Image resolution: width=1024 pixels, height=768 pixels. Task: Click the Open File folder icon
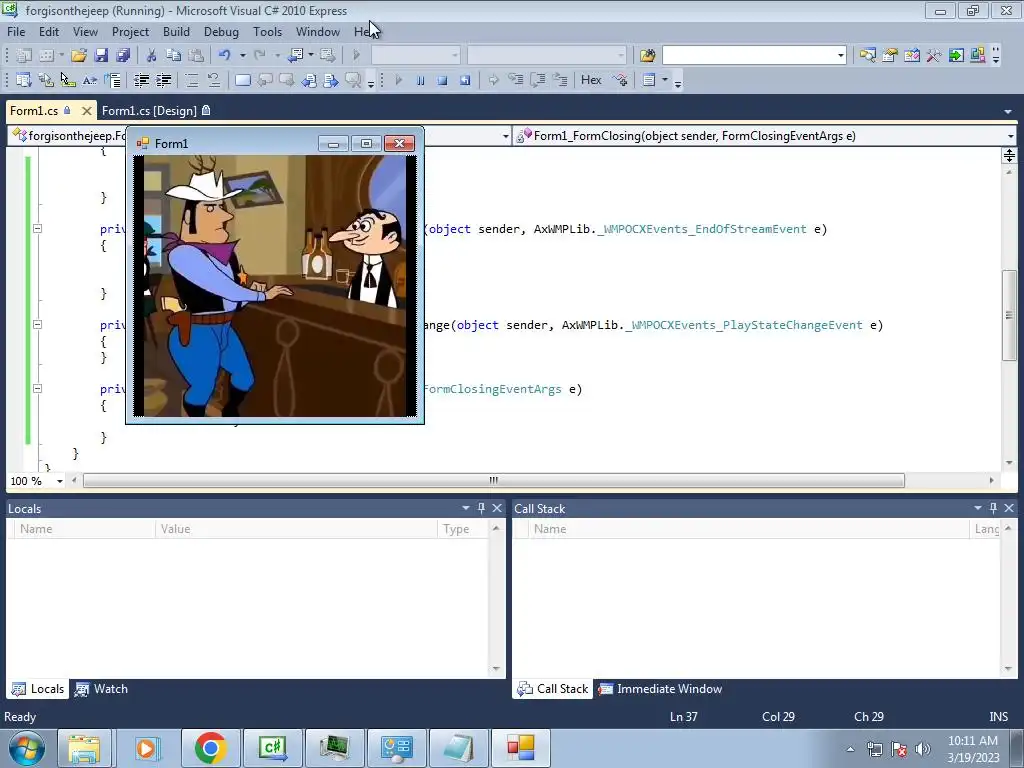pyautogui.click(x=79, y=56)
